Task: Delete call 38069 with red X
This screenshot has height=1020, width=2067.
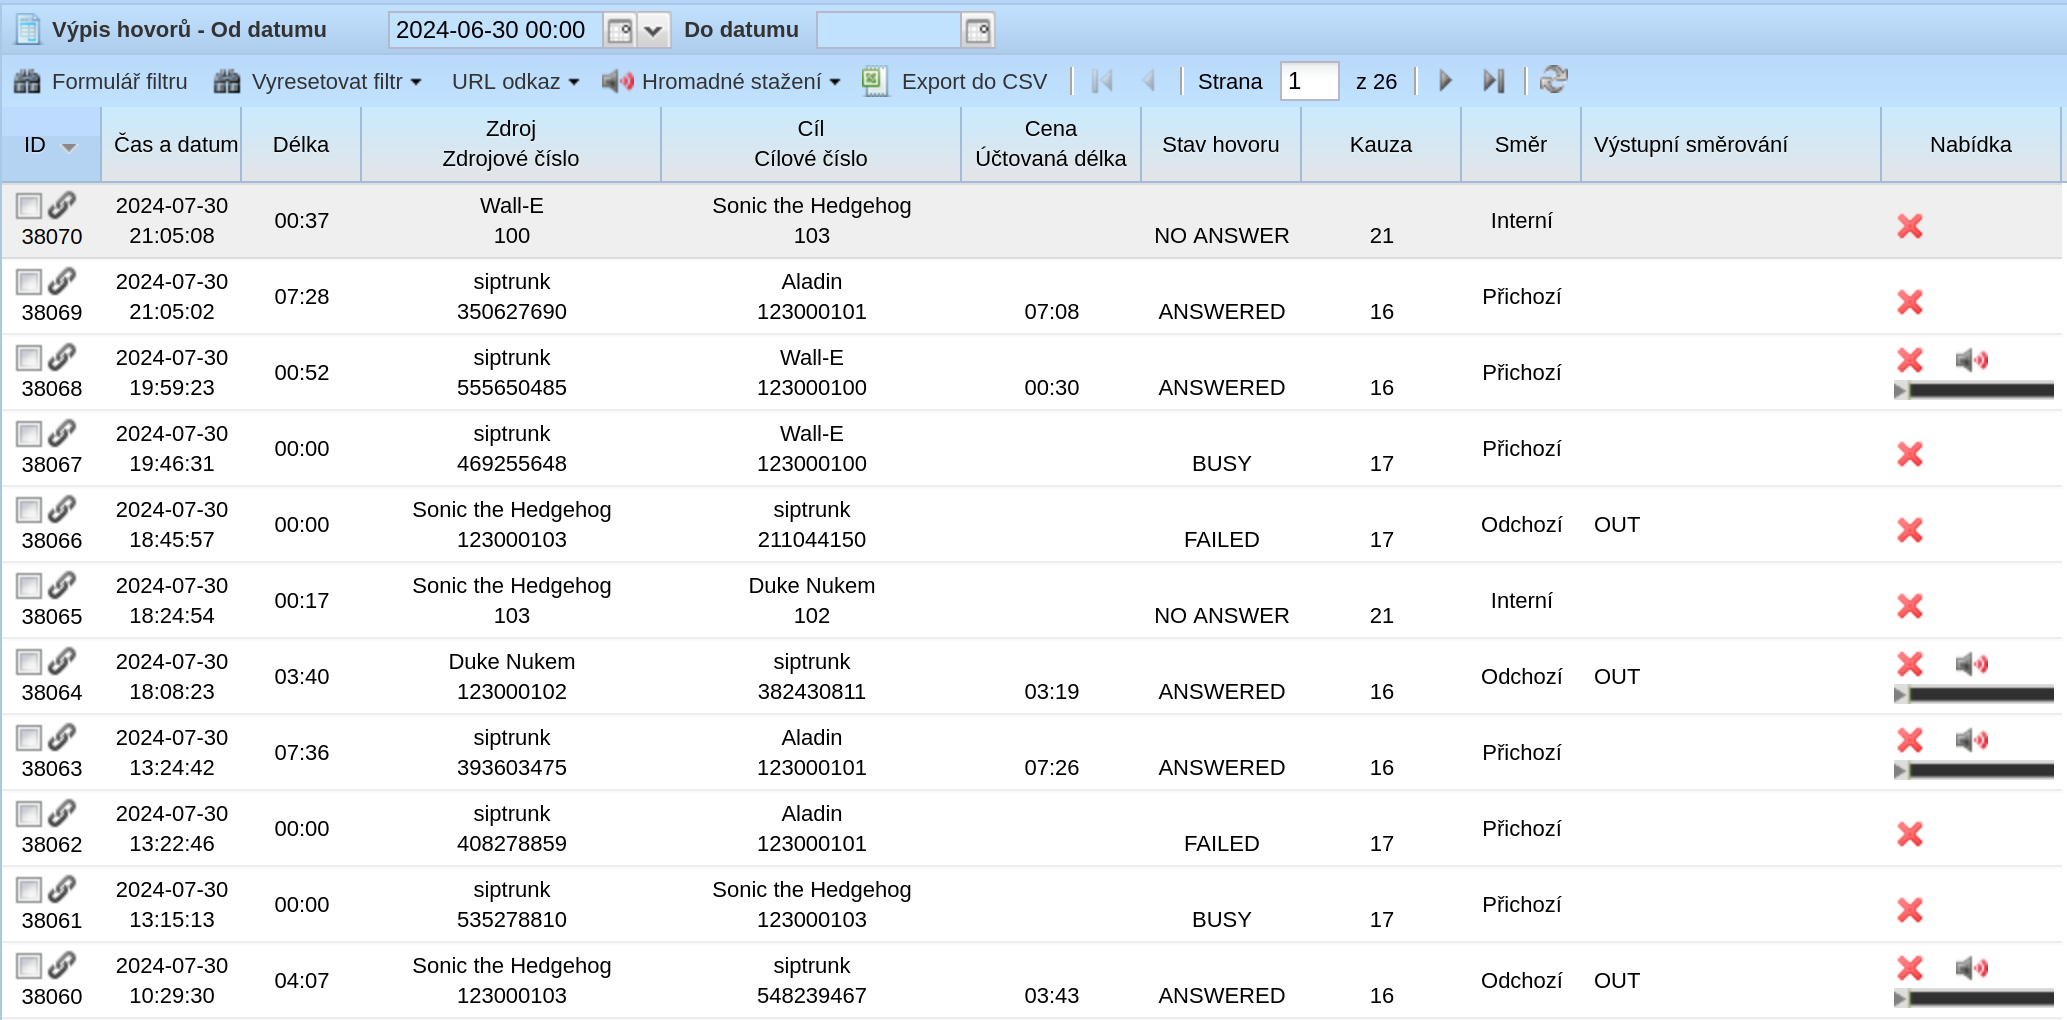Action: (x=1910, y=302)
